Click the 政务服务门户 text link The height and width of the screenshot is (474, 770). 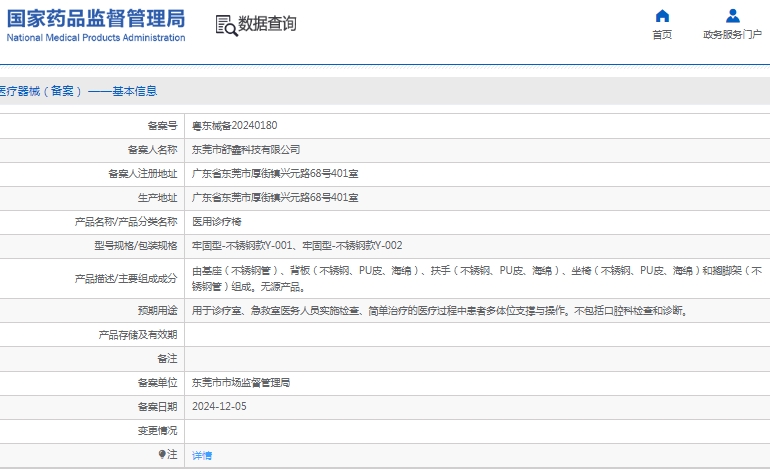733,35
